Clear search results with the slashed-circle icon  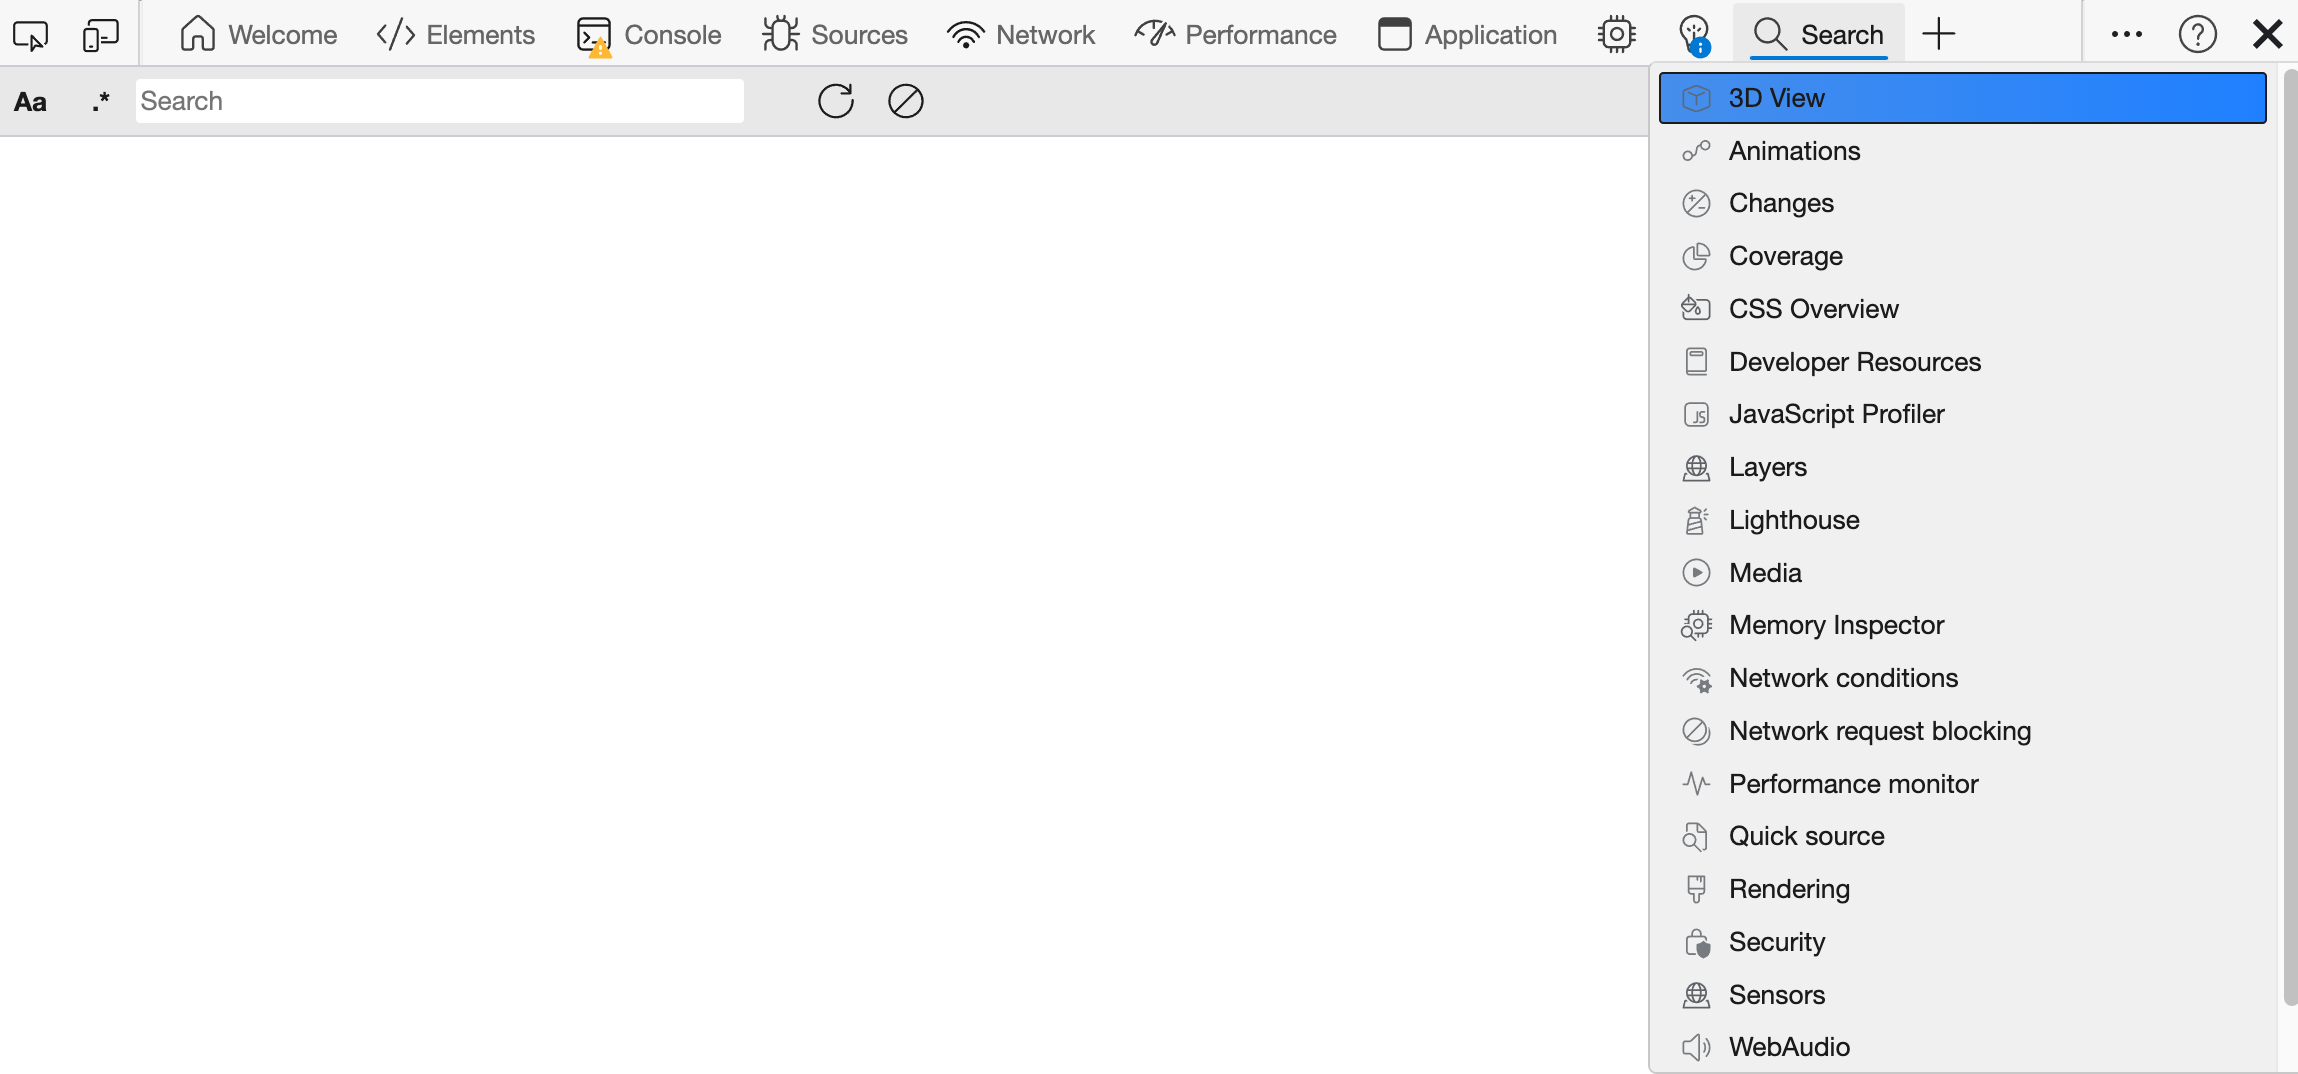(905, 100)
